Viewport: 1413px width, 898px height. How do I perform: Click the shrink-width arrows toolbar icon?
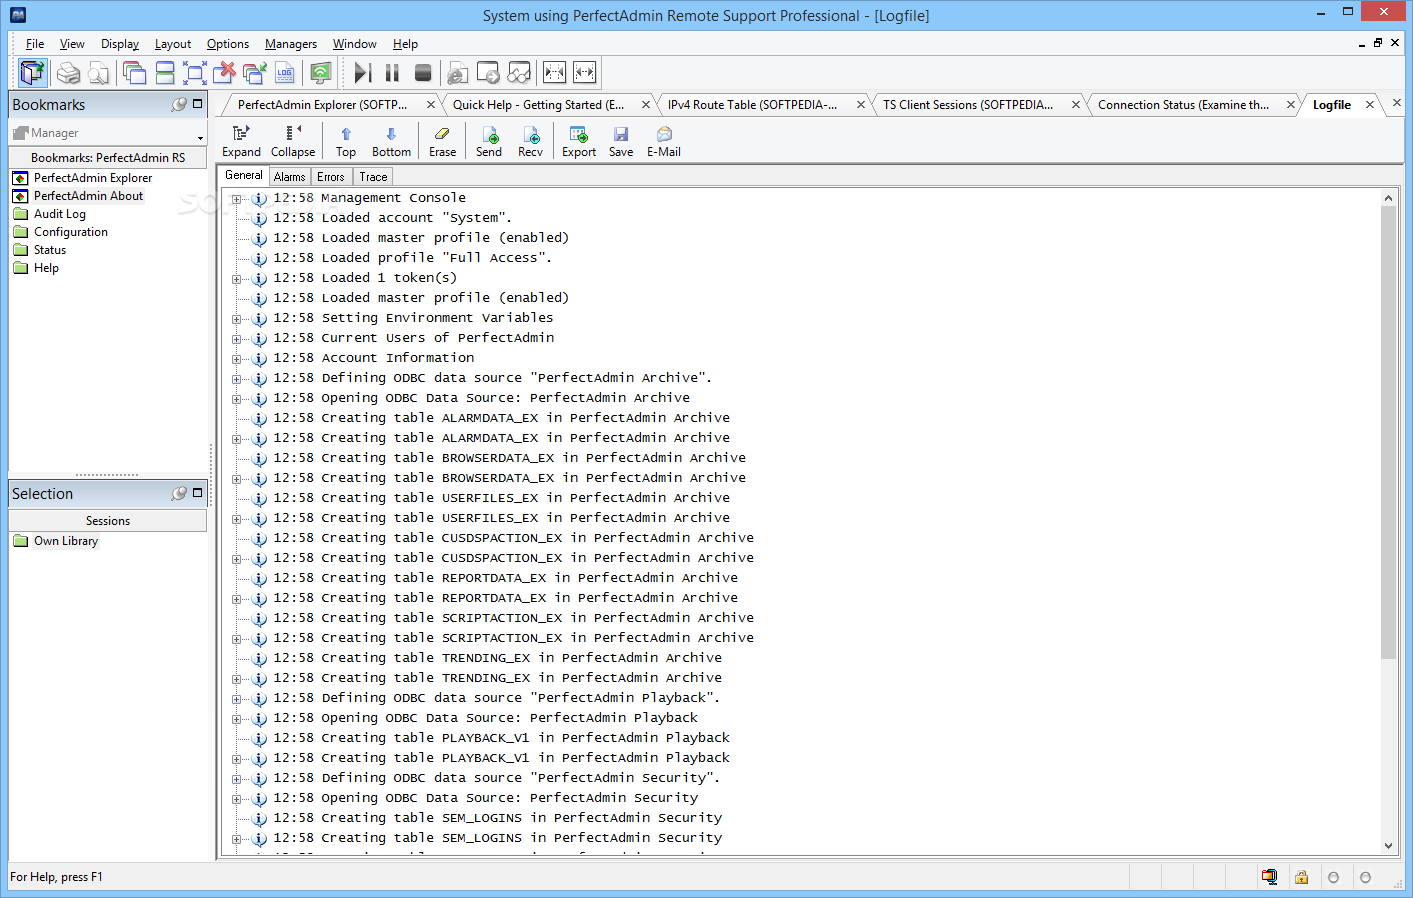click(554, 73)
